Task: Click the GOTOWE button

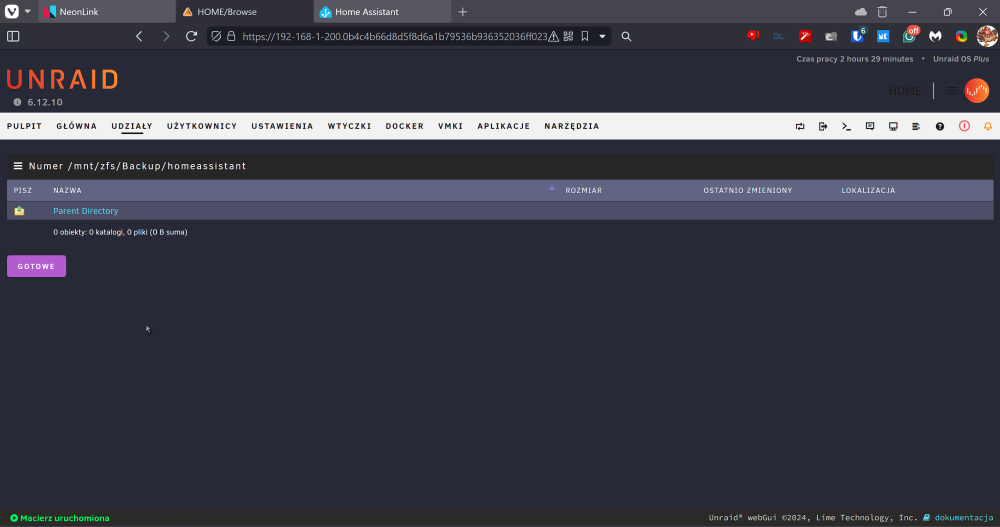Action: 36,266
